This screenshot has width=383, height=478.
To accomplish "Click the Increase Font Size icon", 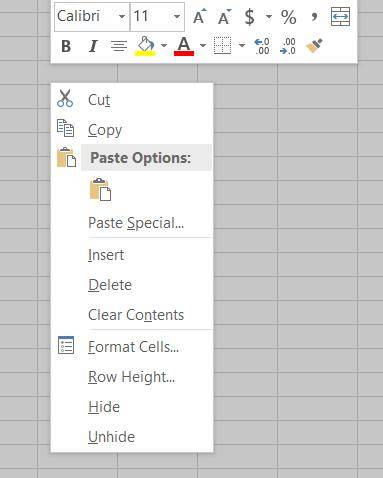I will click(x=200, y=16).
